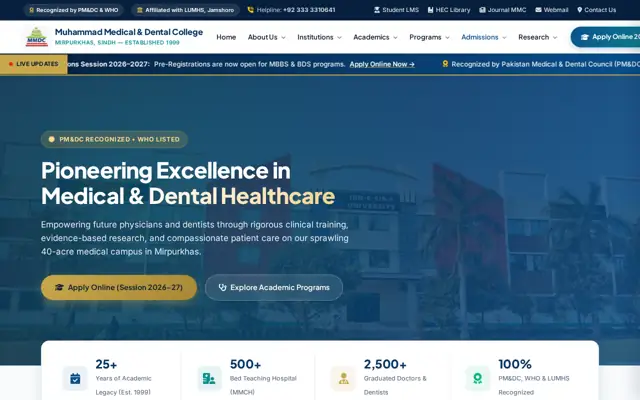640x400 pixels.
Task: Click the Recognized by PM&DC & WHO badge
Action: 73,10
